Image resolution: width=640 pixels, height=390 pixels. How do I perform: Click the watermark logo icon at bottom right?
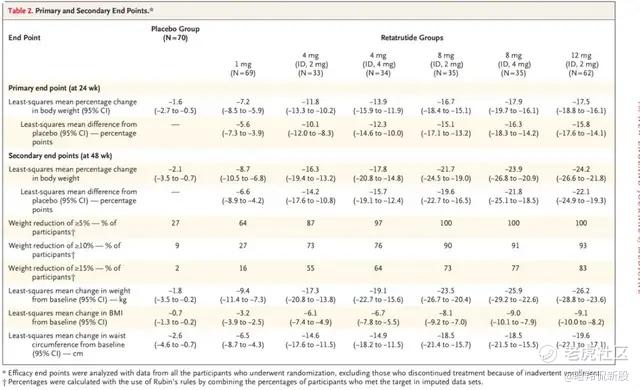click(x=547, y=353)
